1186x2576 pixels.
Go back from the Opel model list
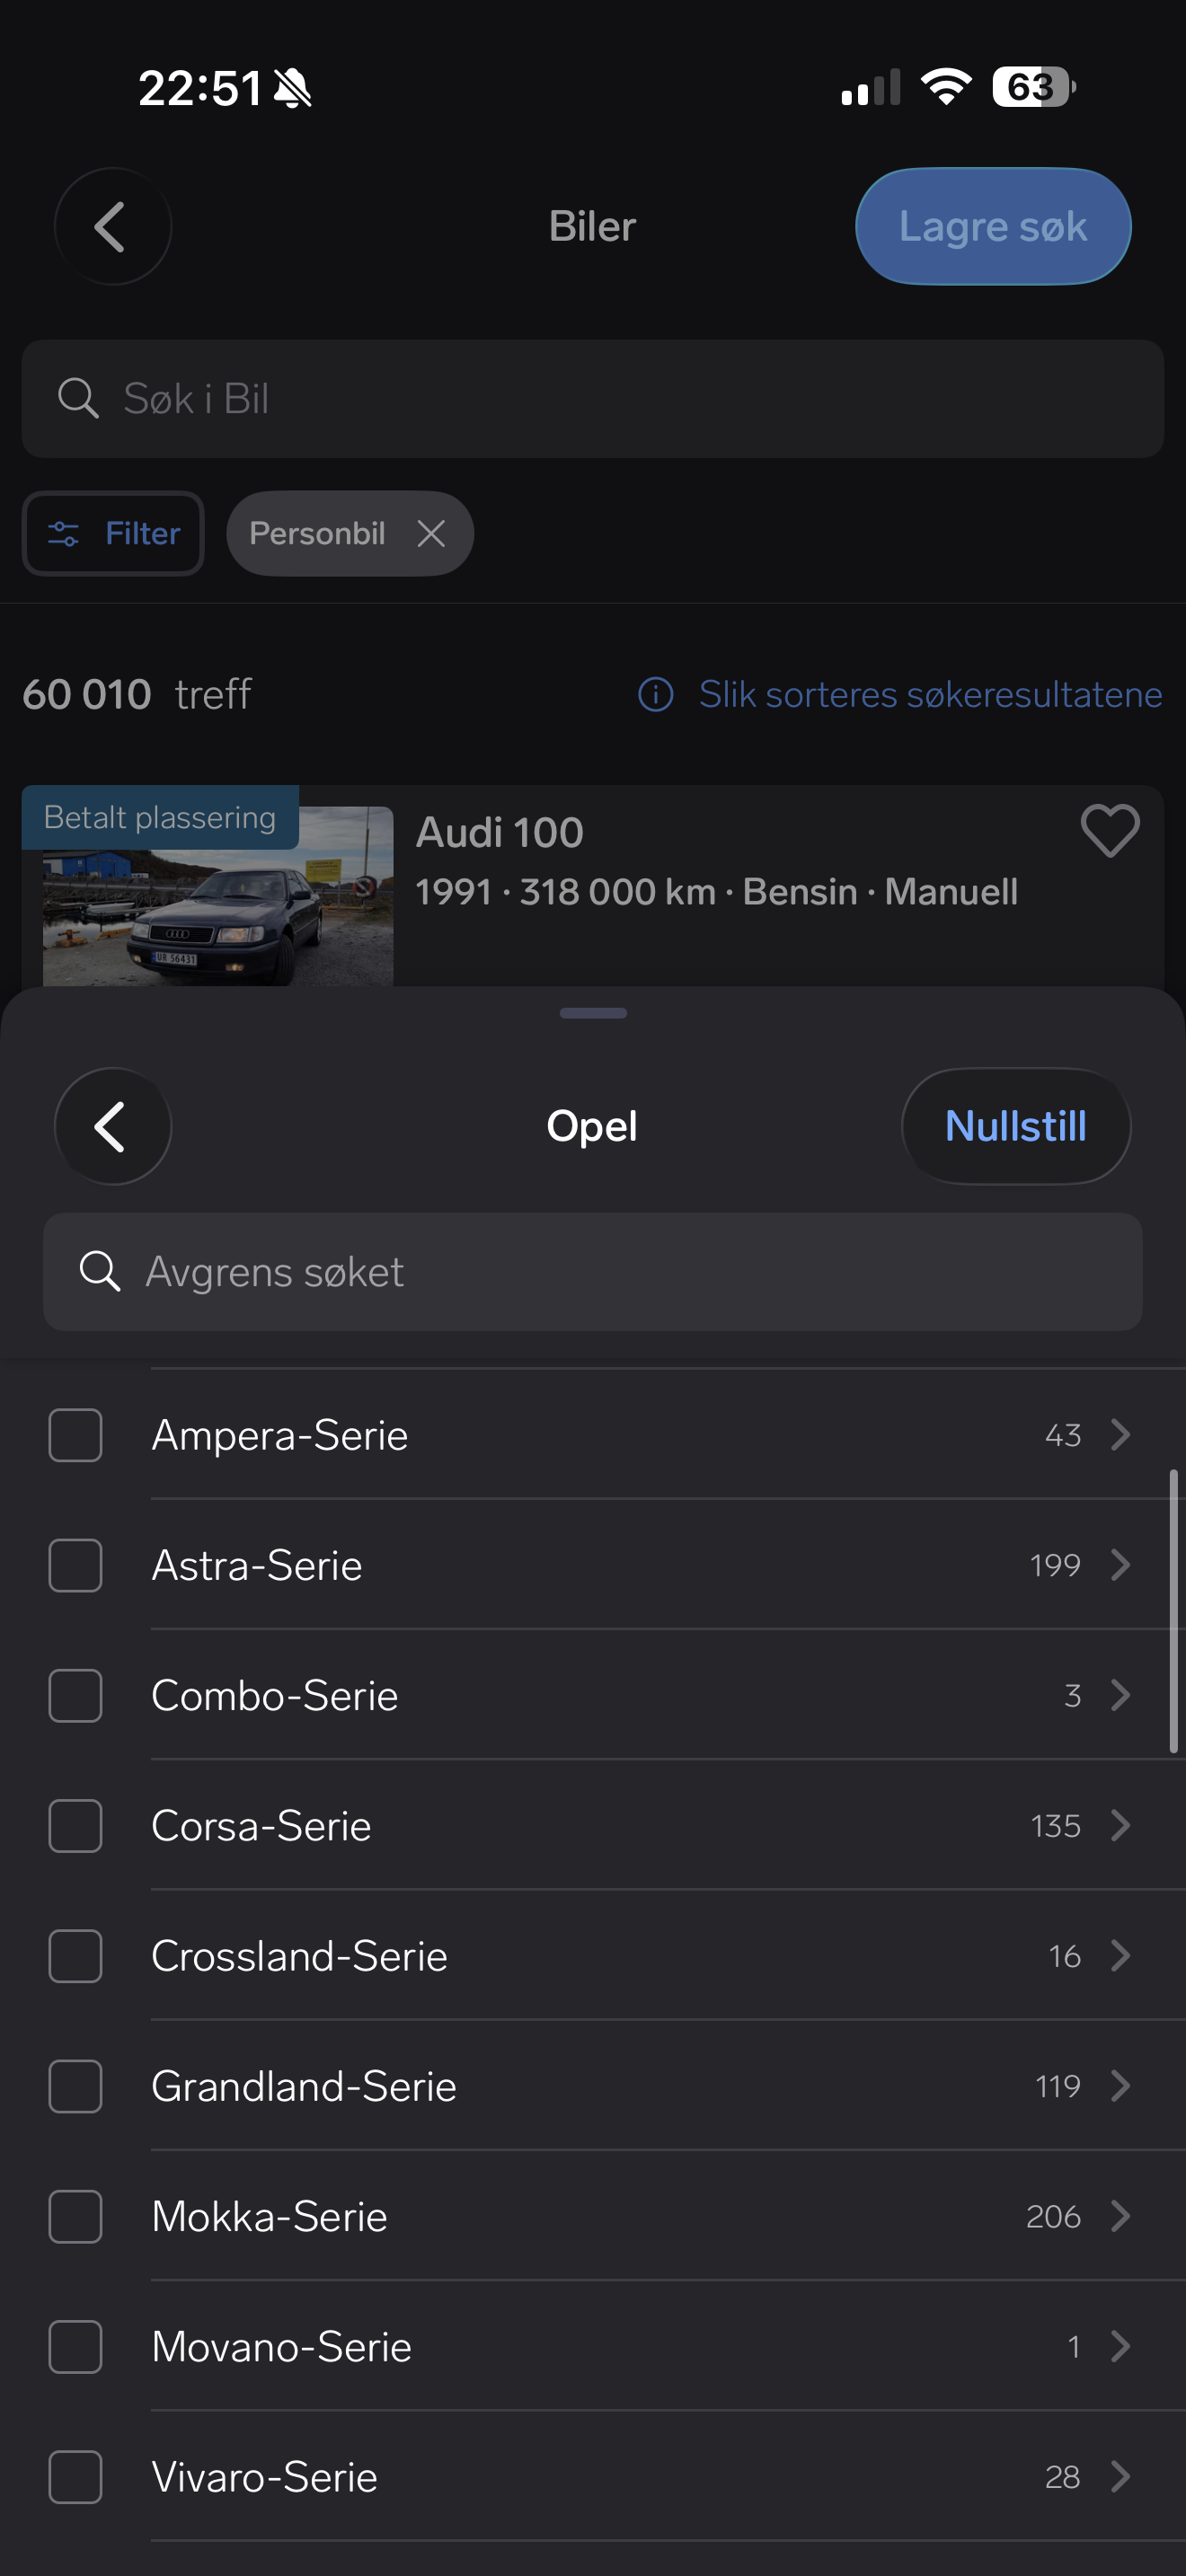pos(112,1127)
